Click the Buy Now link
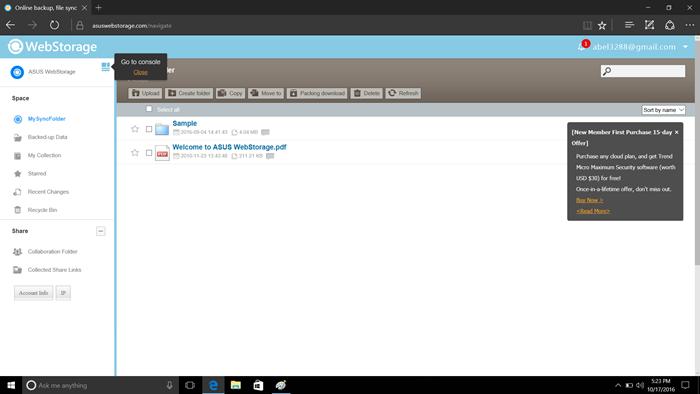 (x=589, y=200)
